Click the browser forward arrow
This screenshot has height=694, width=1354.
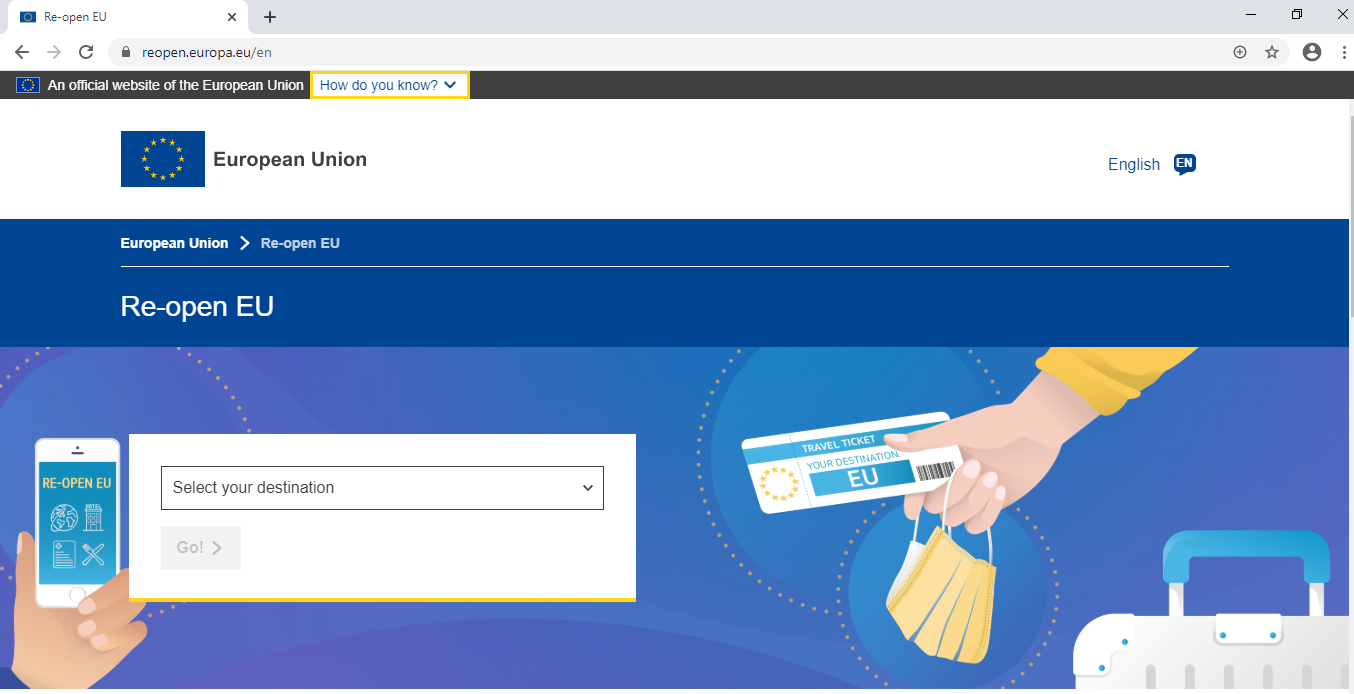click(54, 52)
